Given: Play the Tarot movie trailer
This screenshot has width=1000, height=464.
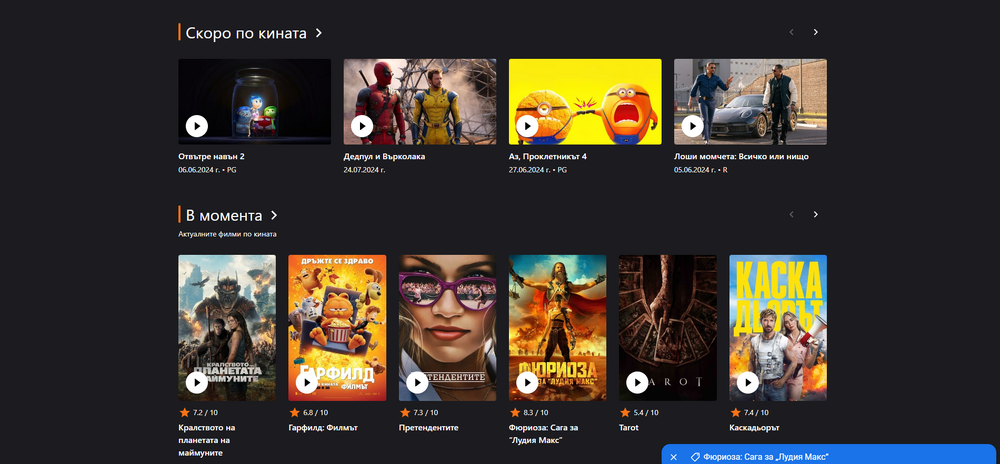Looking at the screenshot, I should coord(637,383).
